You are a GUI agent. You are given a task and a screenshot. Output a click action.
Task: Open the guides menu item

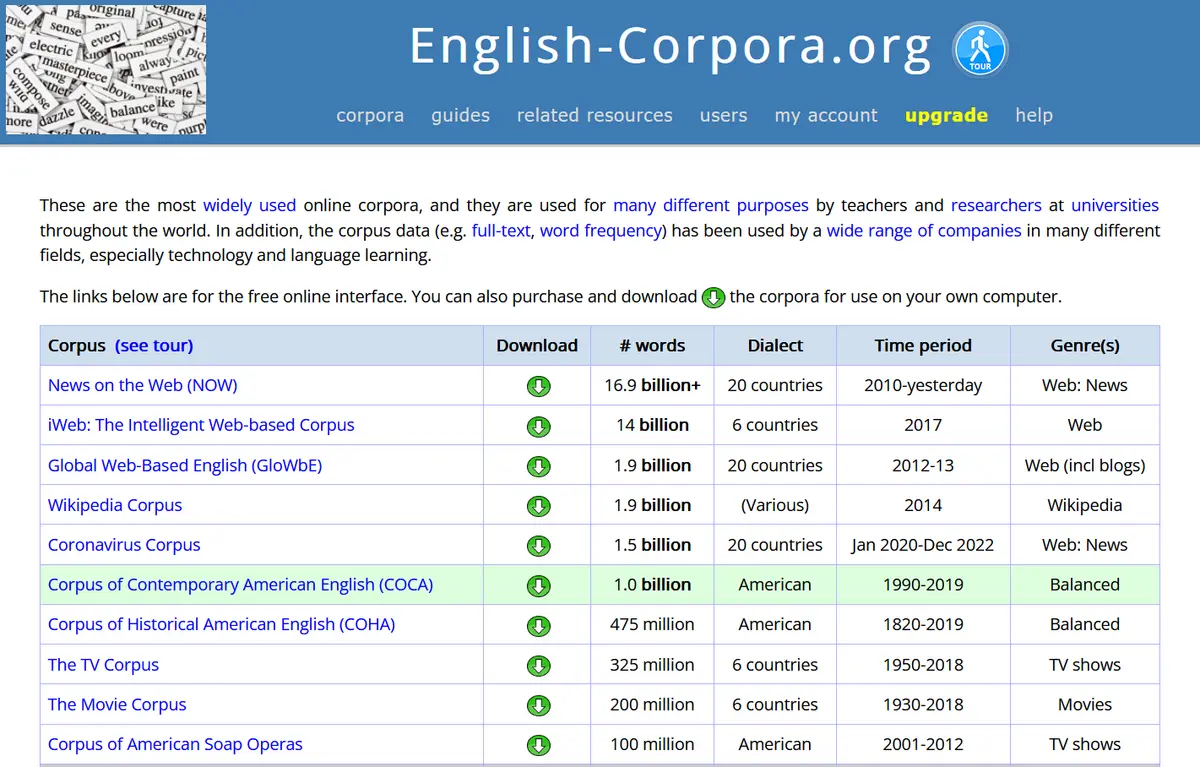point(460,115)
